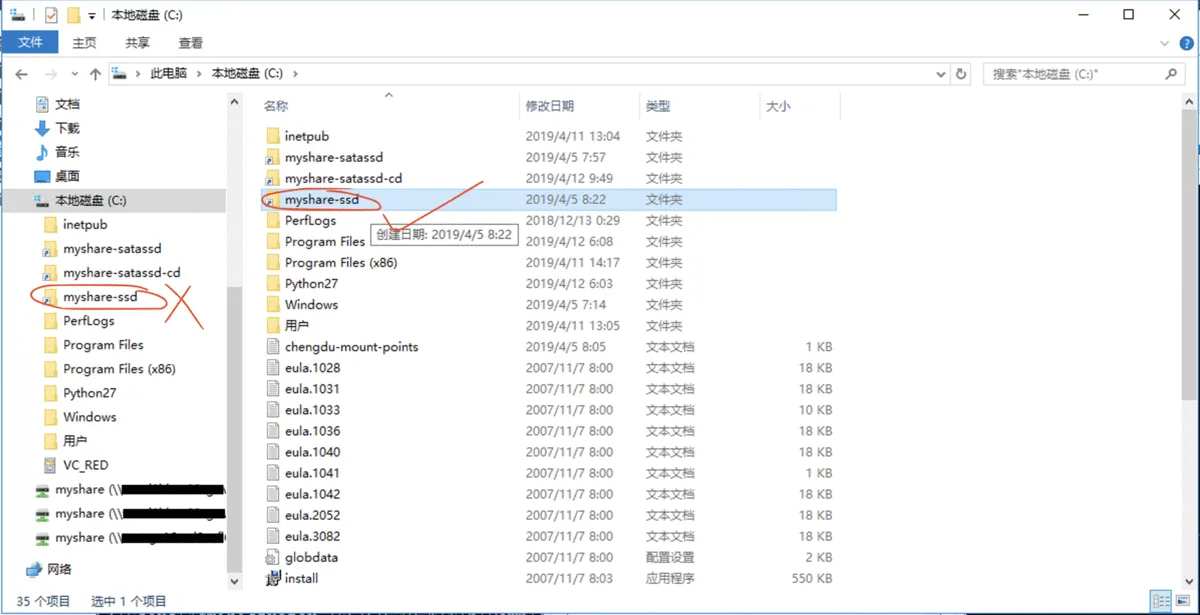The height and width of the screenshot is (615, 1200).
Task: Click the inetpub folder icon in file list
Action: [273, 136]
